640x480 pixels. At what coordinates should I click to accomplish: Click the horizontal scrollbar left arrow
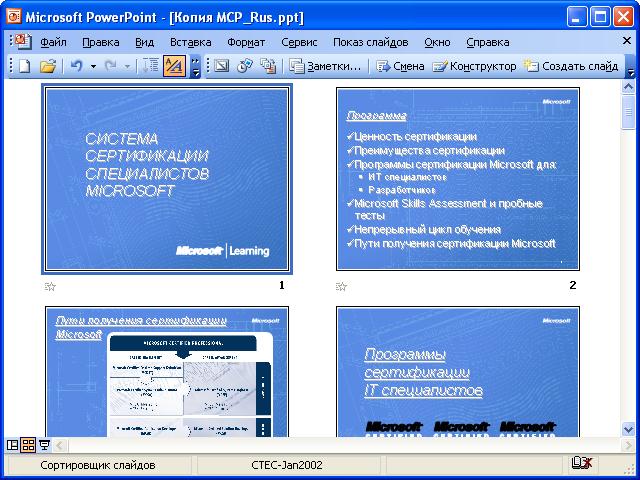[60, 445]
